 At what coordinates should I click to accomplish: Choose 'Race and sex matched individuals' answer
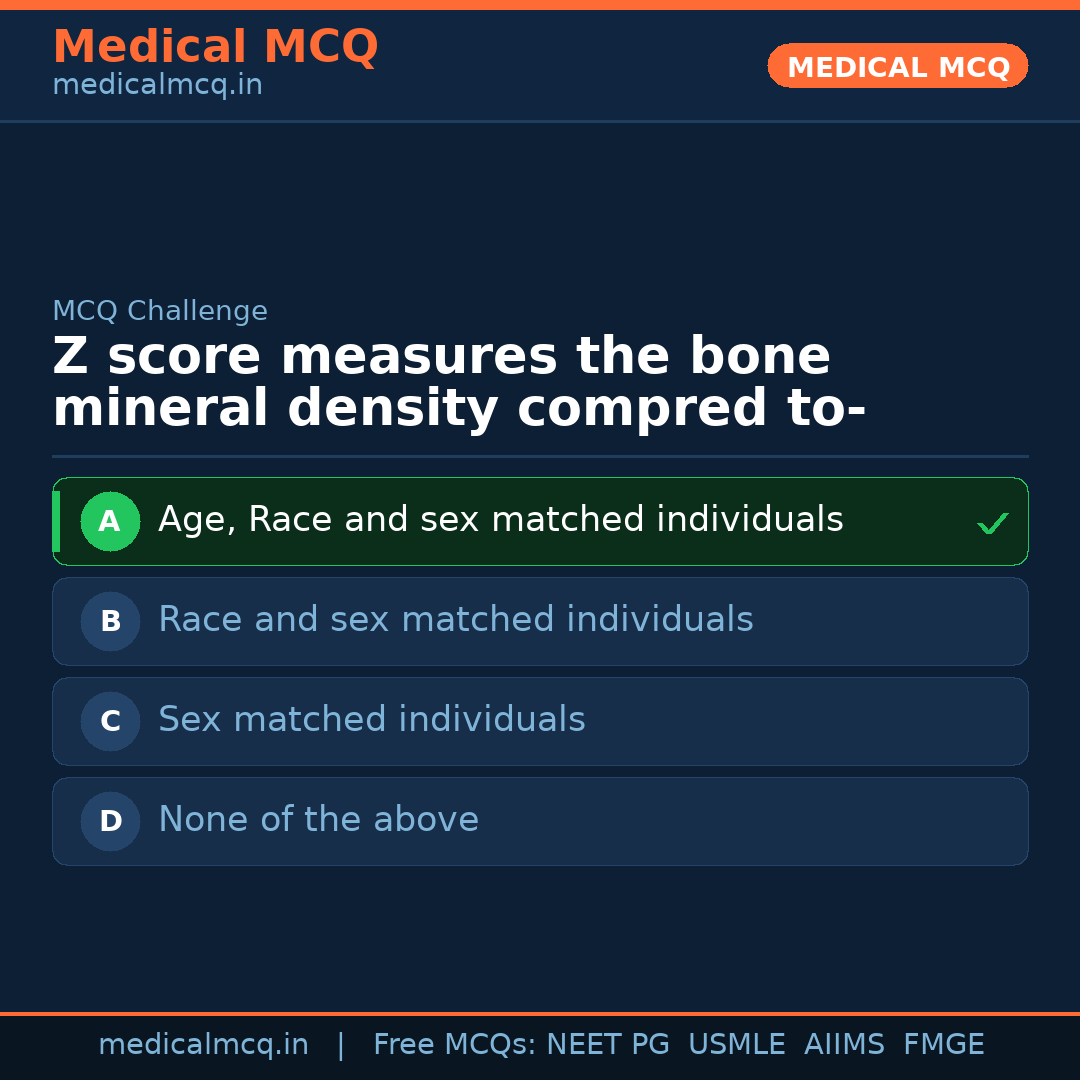point(455,620)
